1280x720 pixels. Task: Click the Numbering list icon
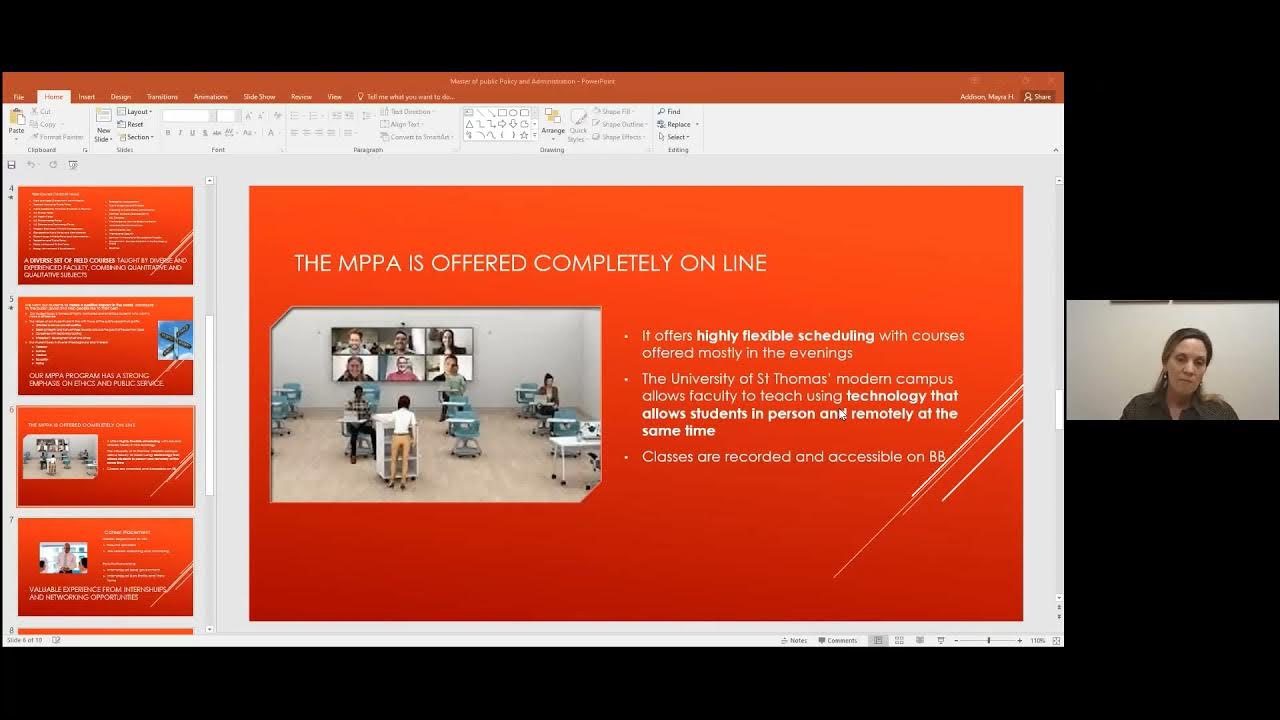coord(314,115)
